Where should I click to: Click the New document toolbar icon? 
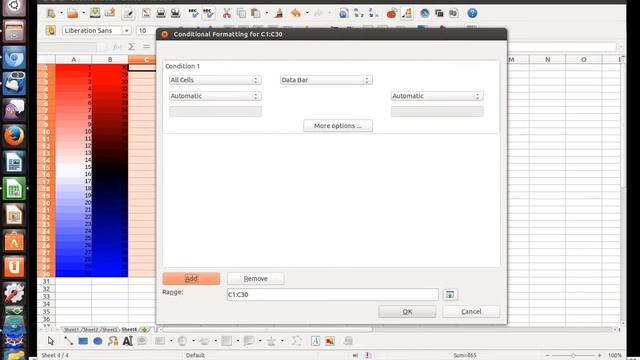(51, 13)
